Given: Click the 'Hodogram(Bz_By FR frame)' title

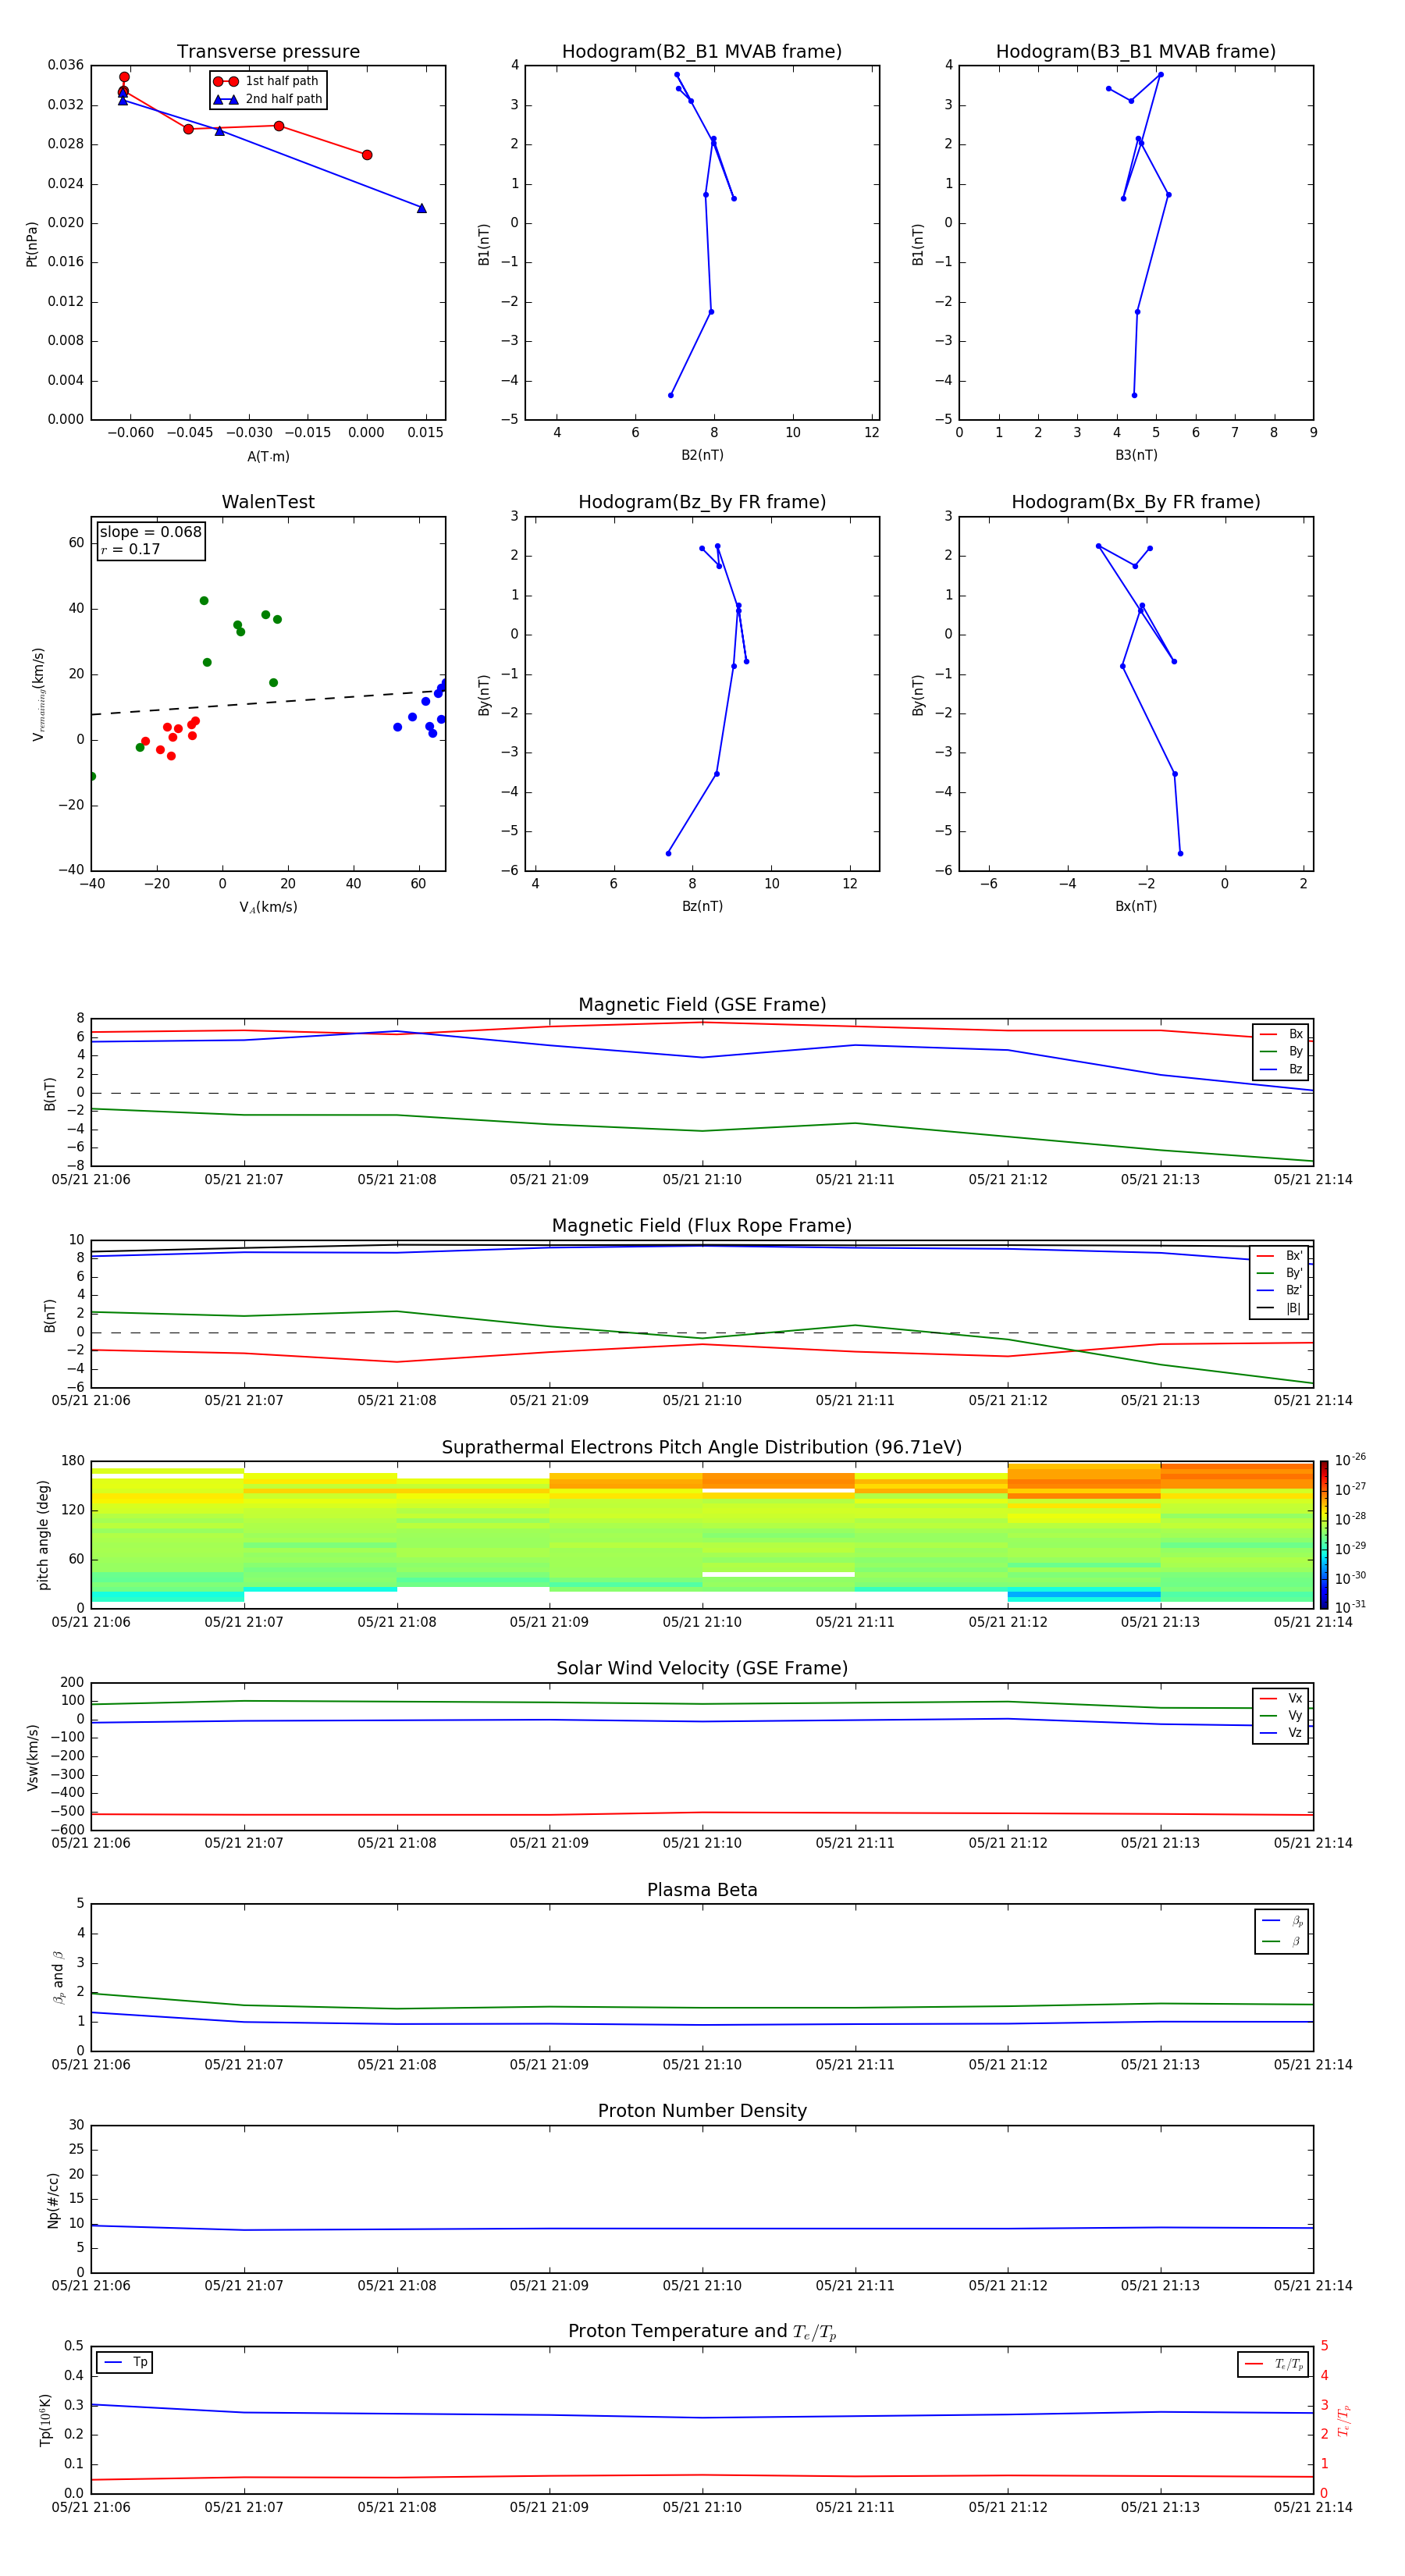Looking at the screenshot, I should (702, 502).
